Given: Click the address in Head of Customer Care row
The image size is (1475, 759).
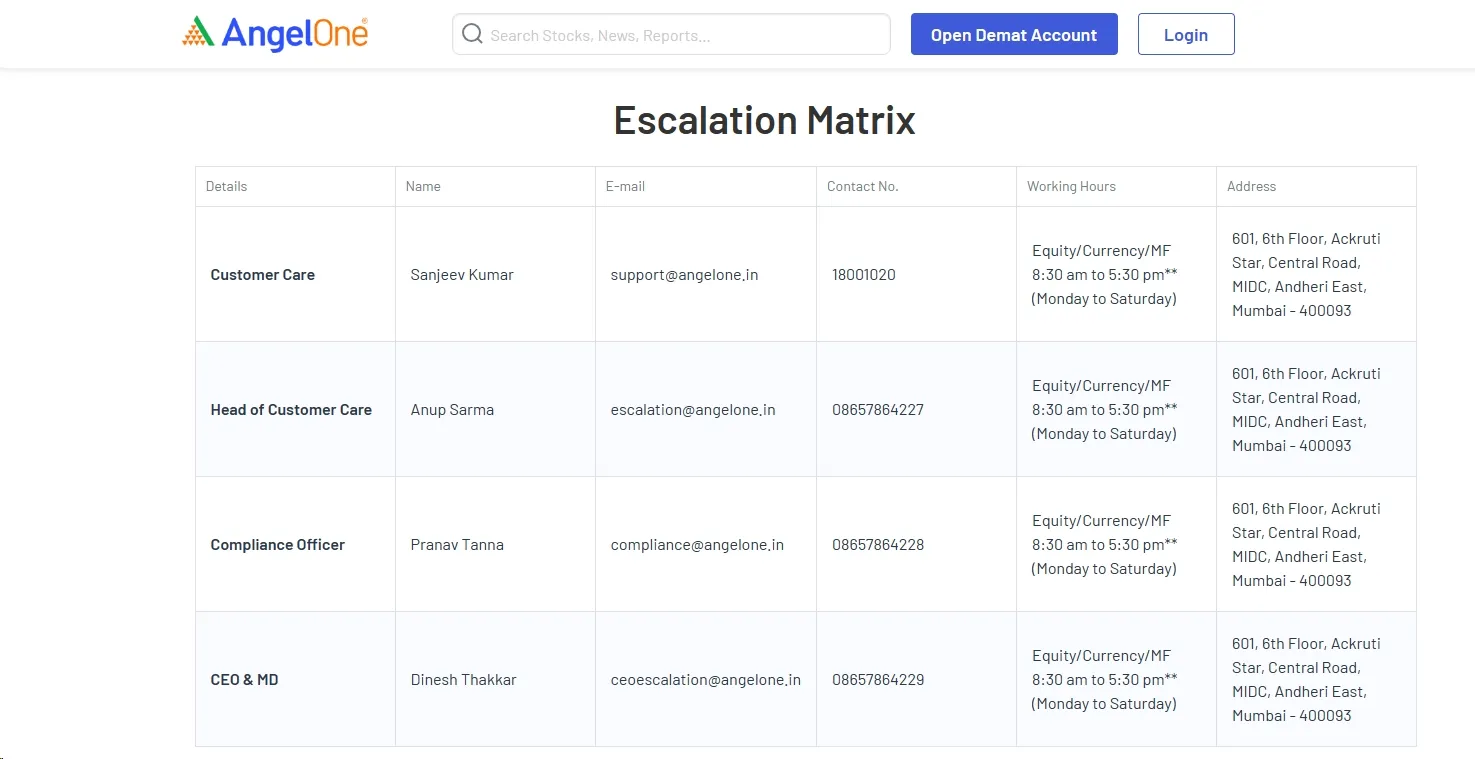Looking at the screenshot, I should click(x=1306, y=410).
